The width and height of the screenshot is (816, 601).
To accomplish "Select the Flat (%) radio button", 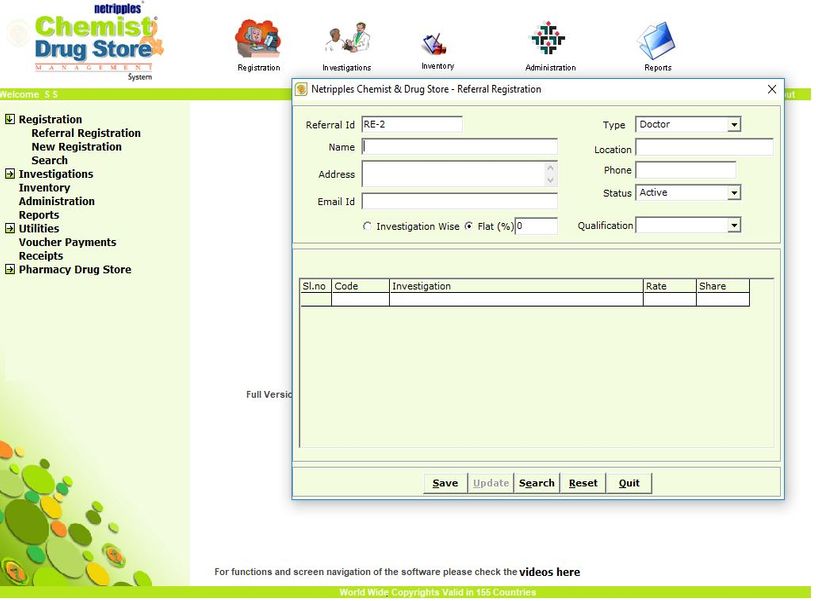I will 469,226.
